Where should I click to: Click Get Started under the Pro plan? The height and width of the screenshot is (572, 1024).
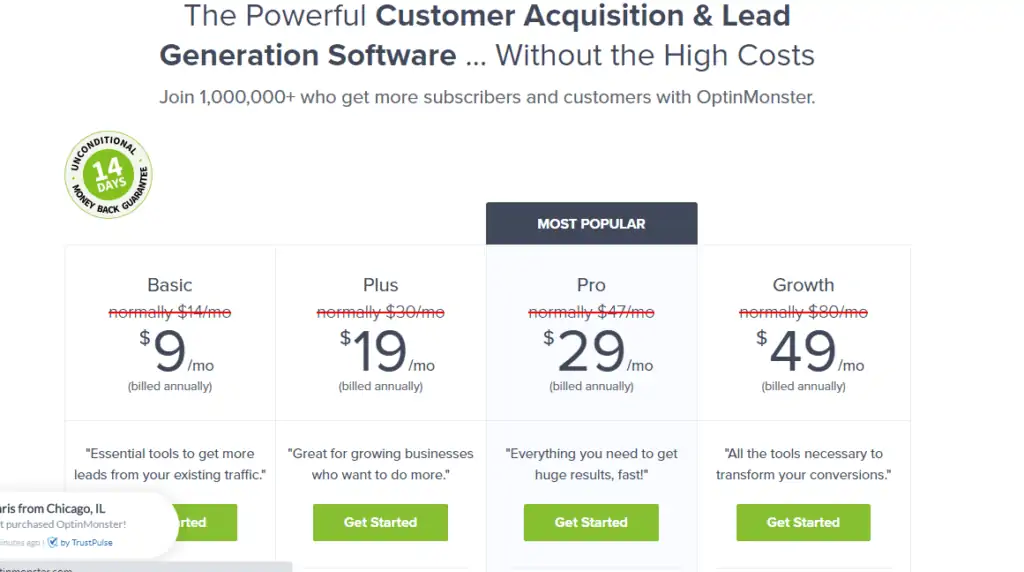(x=591, y=522)
